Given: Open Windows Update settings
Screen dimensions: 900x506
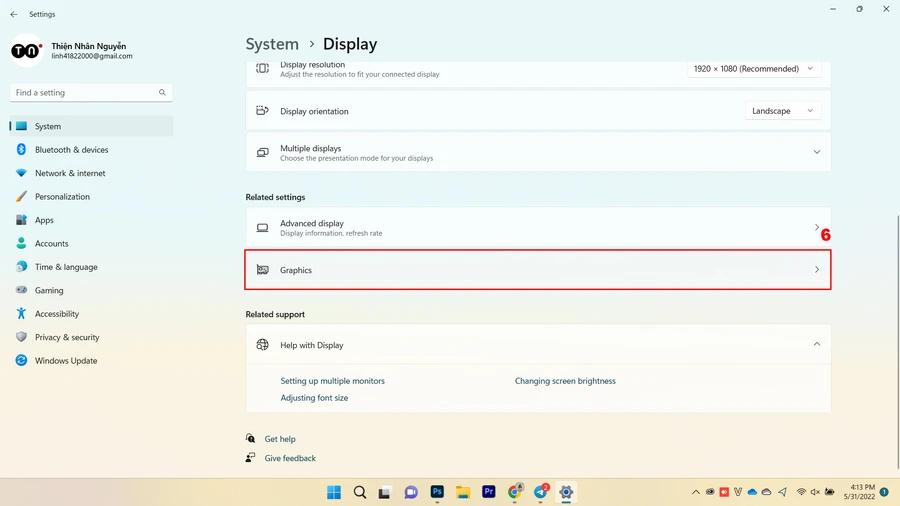Looking at the screenshot, I should (x=91, y=361).
